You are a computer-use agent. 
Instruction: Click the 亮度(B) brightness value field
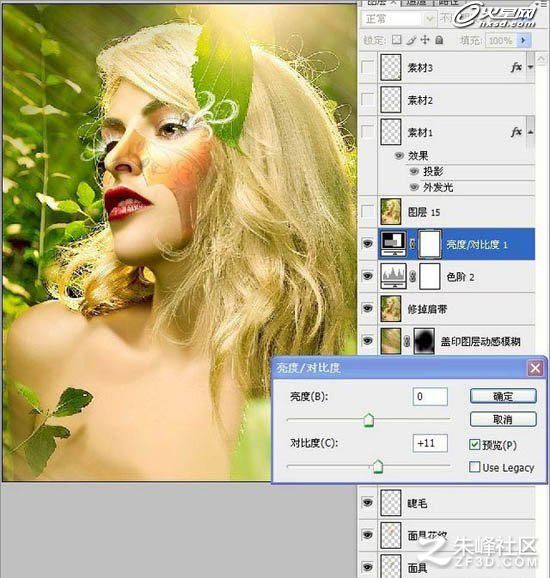tap(430, 397)
